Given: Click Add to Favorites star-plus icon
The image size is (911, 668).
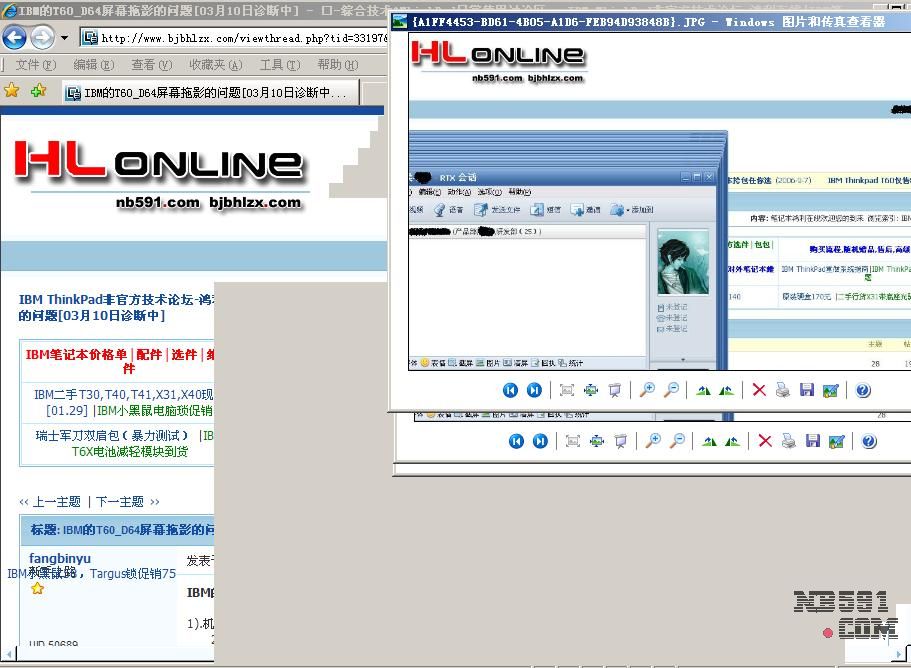Looking at the screenshot, I should (38, 91).
